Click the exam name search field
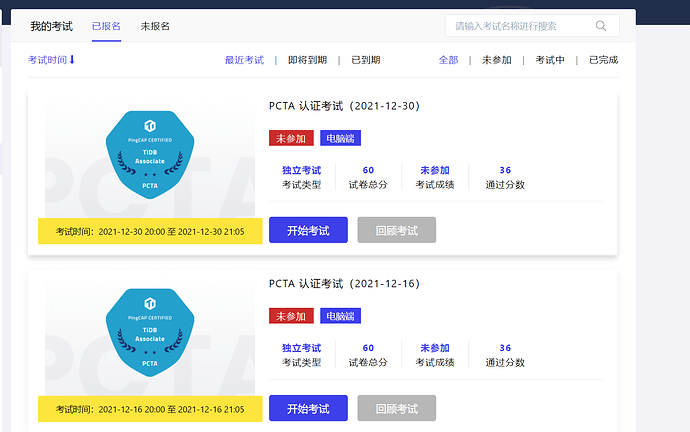Image resolution: width=690 pixels, height=432 pixels. [532, 26]
